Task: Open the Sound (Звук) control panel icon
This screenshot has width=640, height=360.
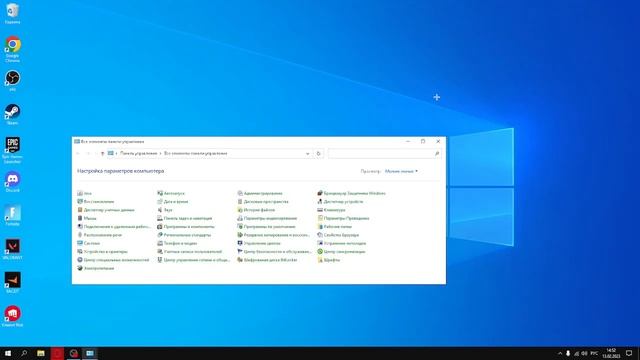Action: [x=160, y=210]
